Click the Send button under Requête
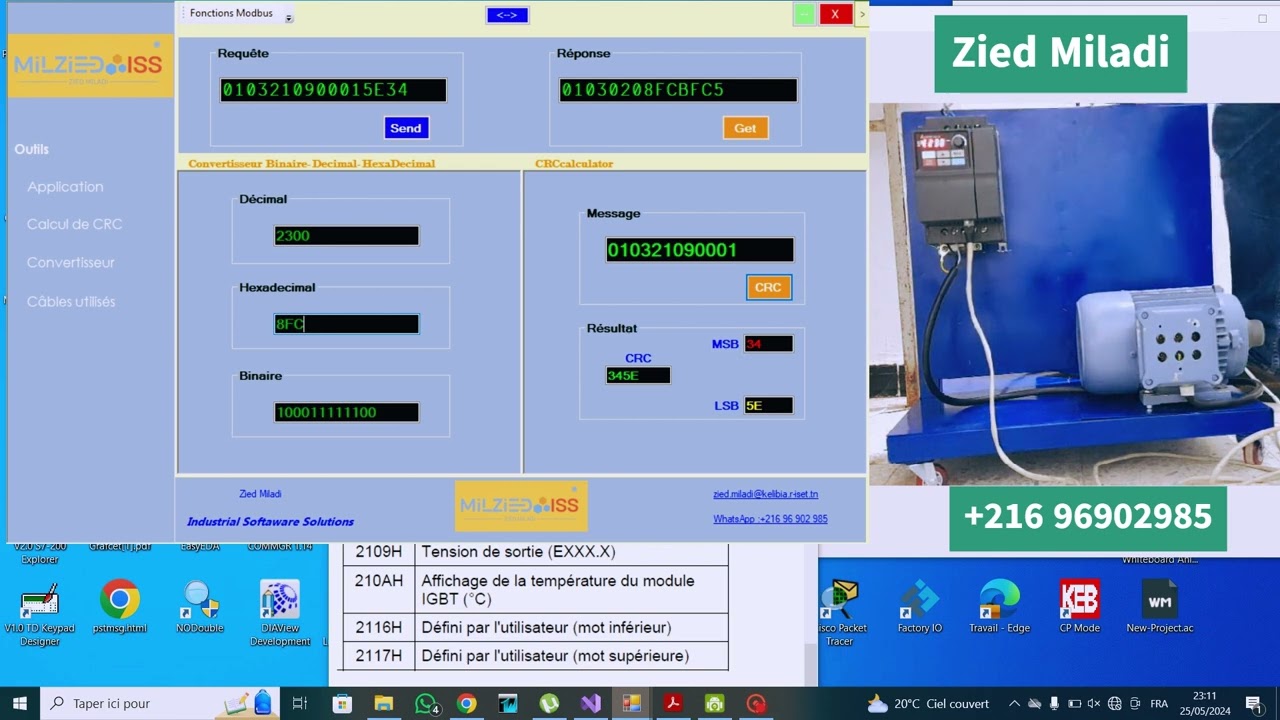Viewport: 1280px width, 720px height. click(x=406, y=128)
